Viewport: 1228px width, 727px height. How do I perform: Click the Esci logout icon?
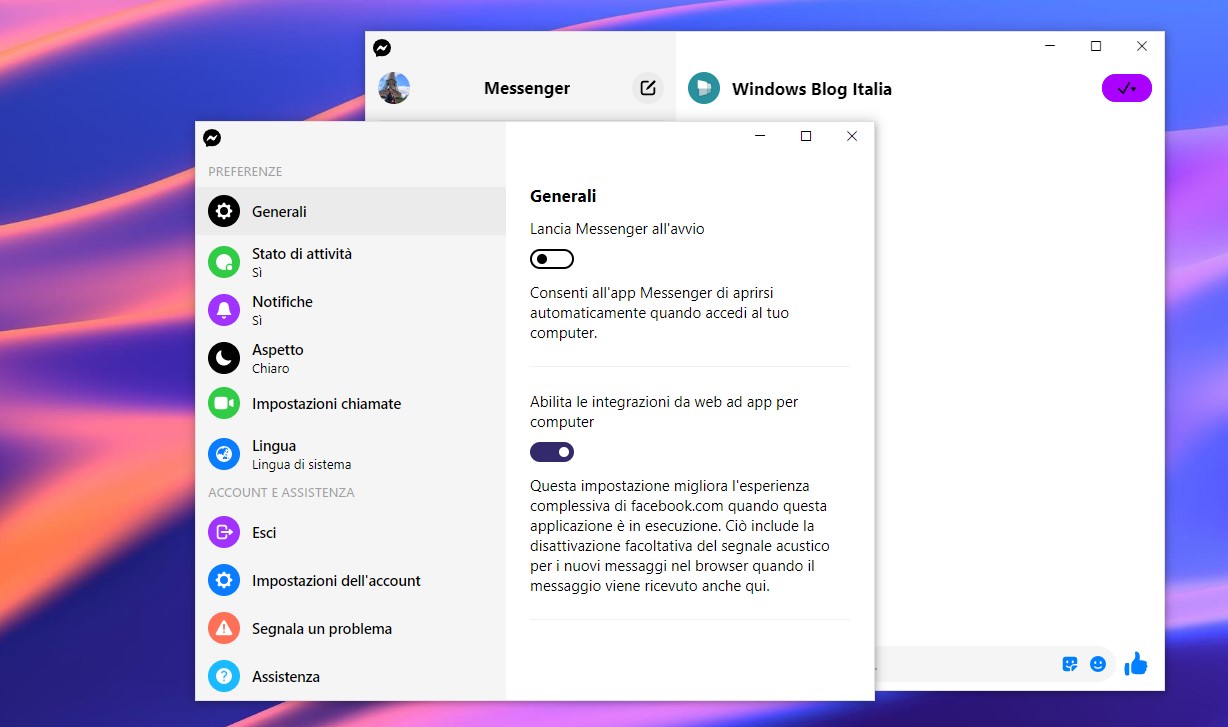pos(224,532)
